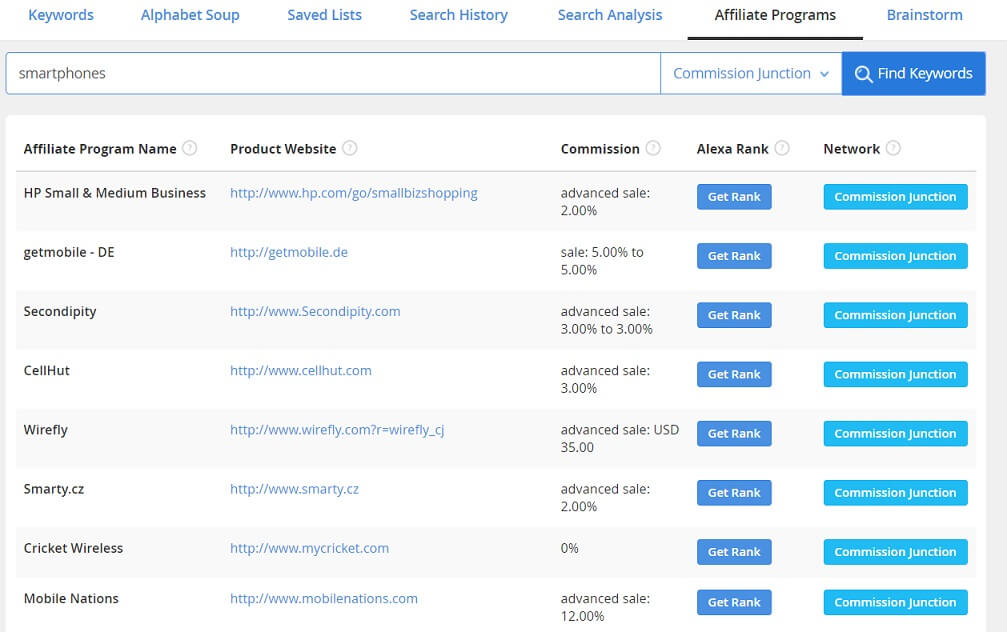Click help icon beside Product Website header
Image resolution: width=1007 pixels, height=632 pixels.
(x=349, y=148)
